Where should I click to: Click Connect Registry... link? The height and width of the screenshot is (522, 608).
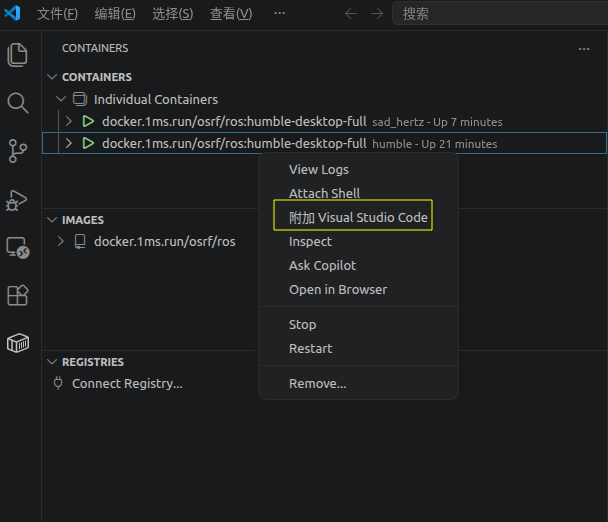(x=127, y=384)
